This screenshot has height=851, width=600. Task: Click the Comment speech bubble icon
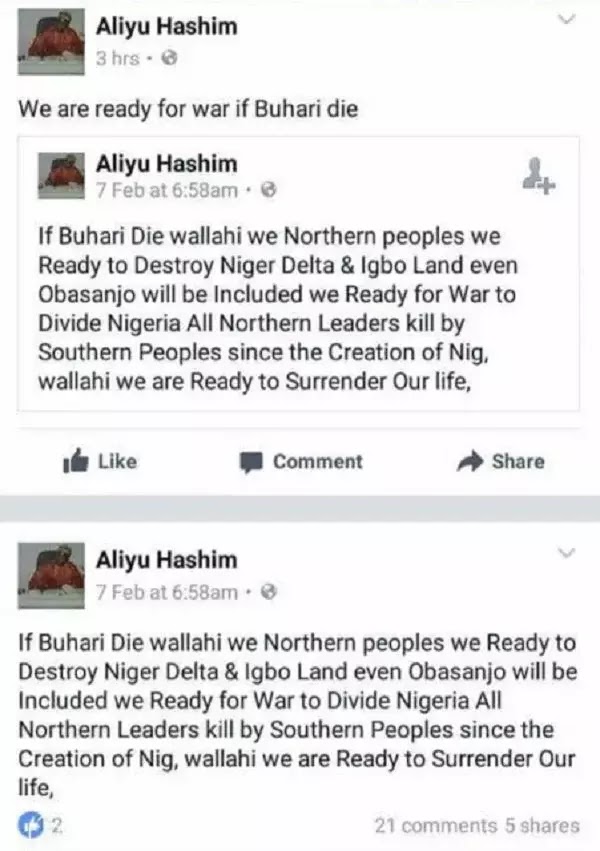point(252,462)
